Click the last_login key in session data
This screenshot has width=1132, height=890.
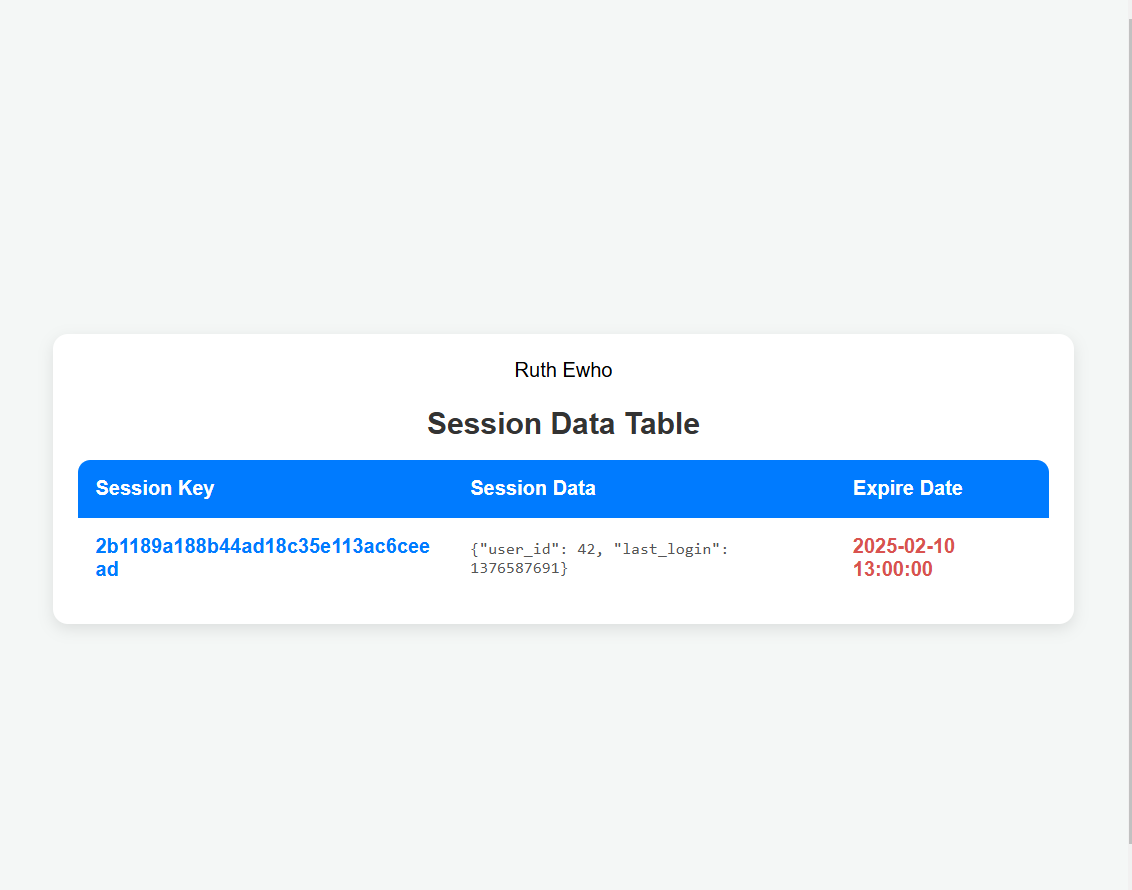tap(666, 548)
